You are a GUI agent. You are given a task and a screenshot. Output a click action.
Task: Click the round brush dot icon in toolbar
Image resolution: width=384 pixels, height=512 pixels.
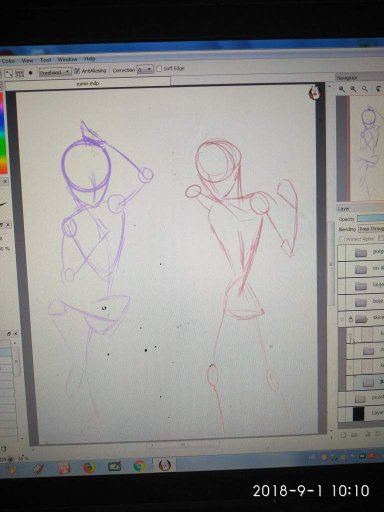(x=31, y=72)
